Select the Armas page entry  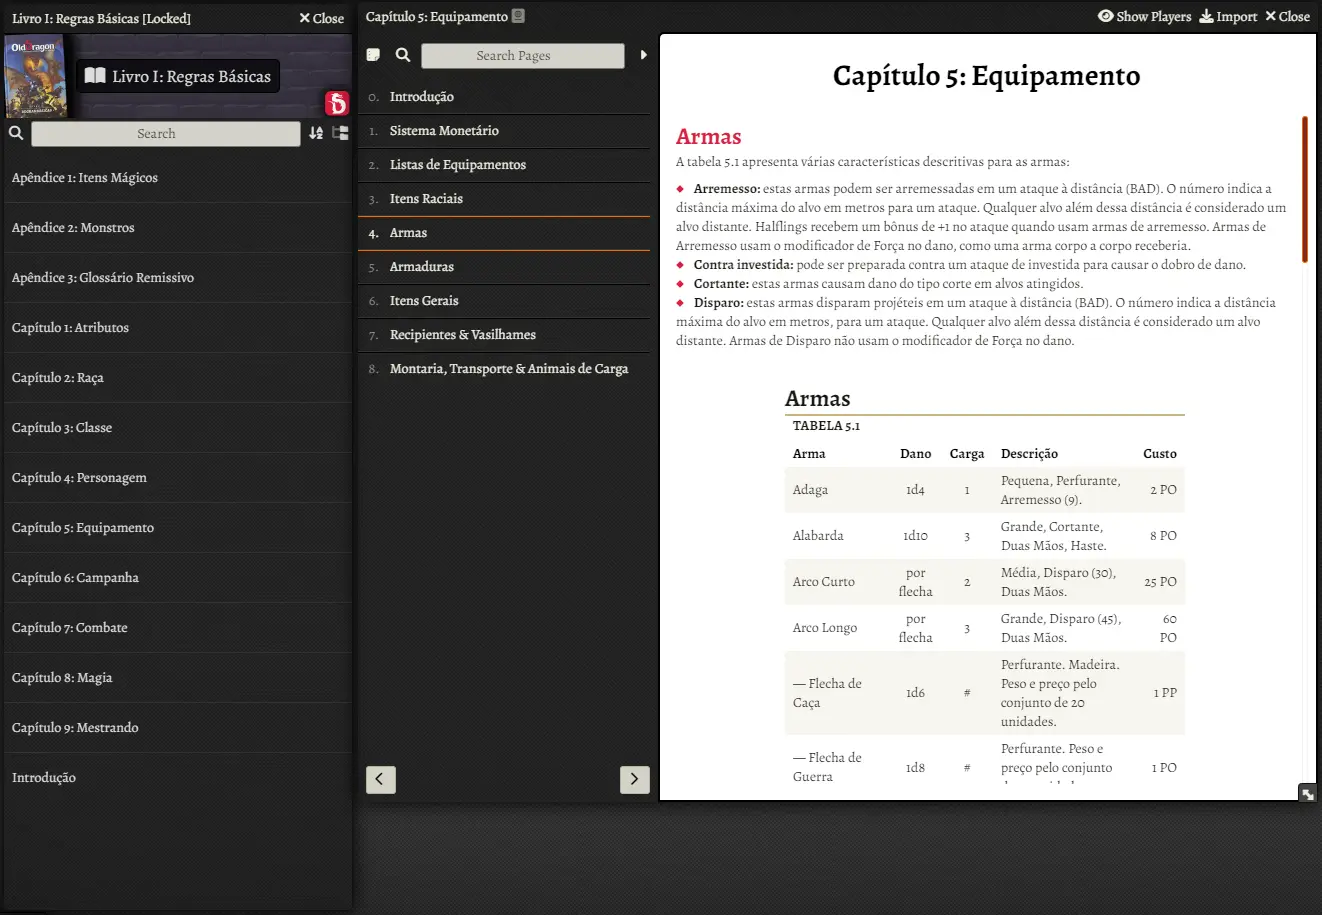pos(504,233)
